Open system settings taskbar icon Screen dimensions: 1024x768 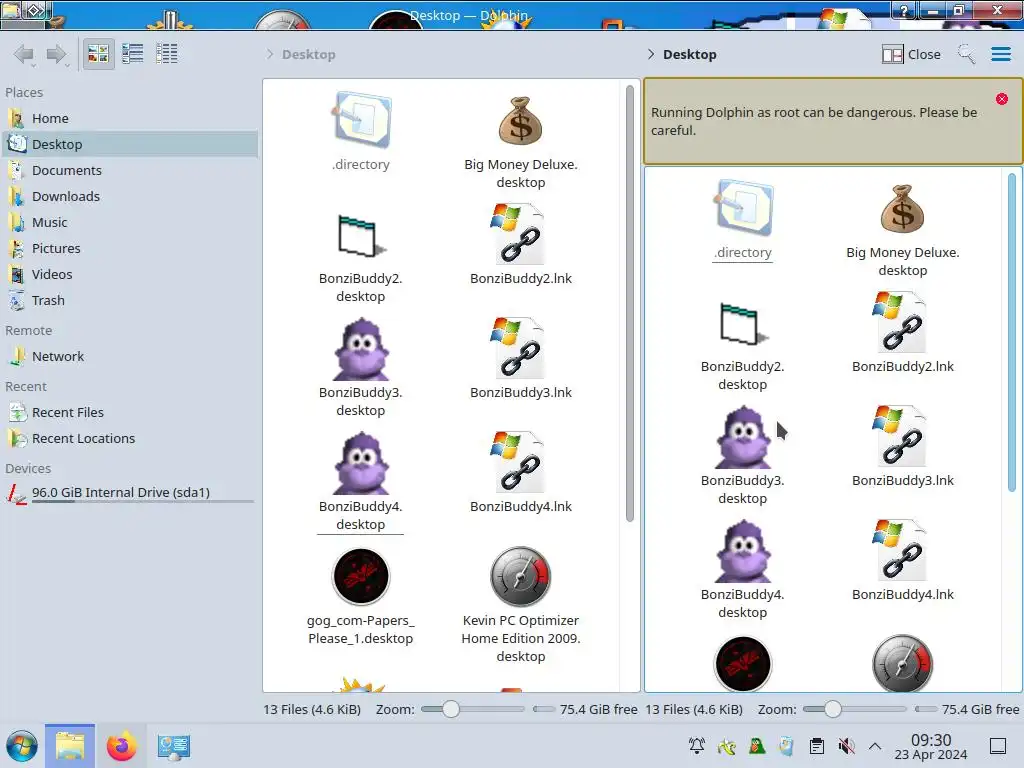(173, 746)
